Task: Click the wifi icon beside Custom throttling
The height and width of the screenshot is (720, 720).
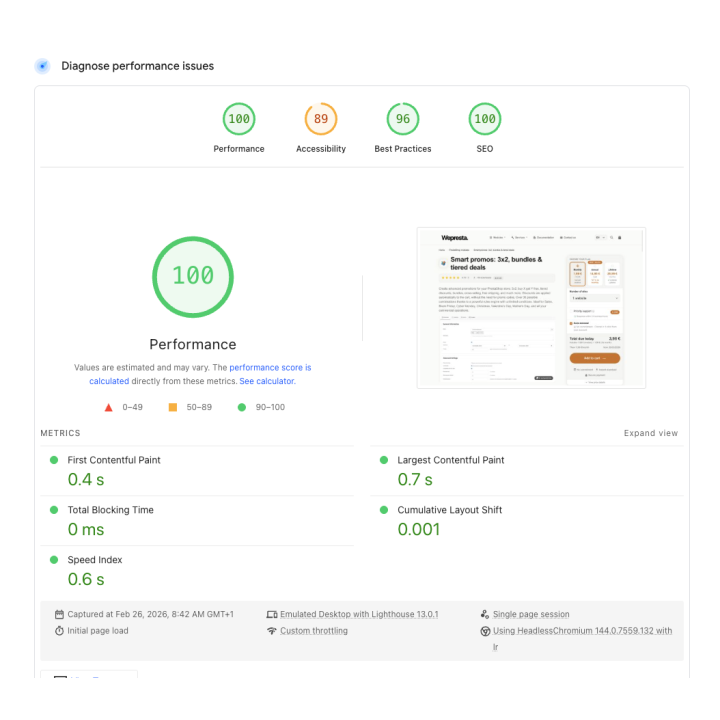Action: 272,631
